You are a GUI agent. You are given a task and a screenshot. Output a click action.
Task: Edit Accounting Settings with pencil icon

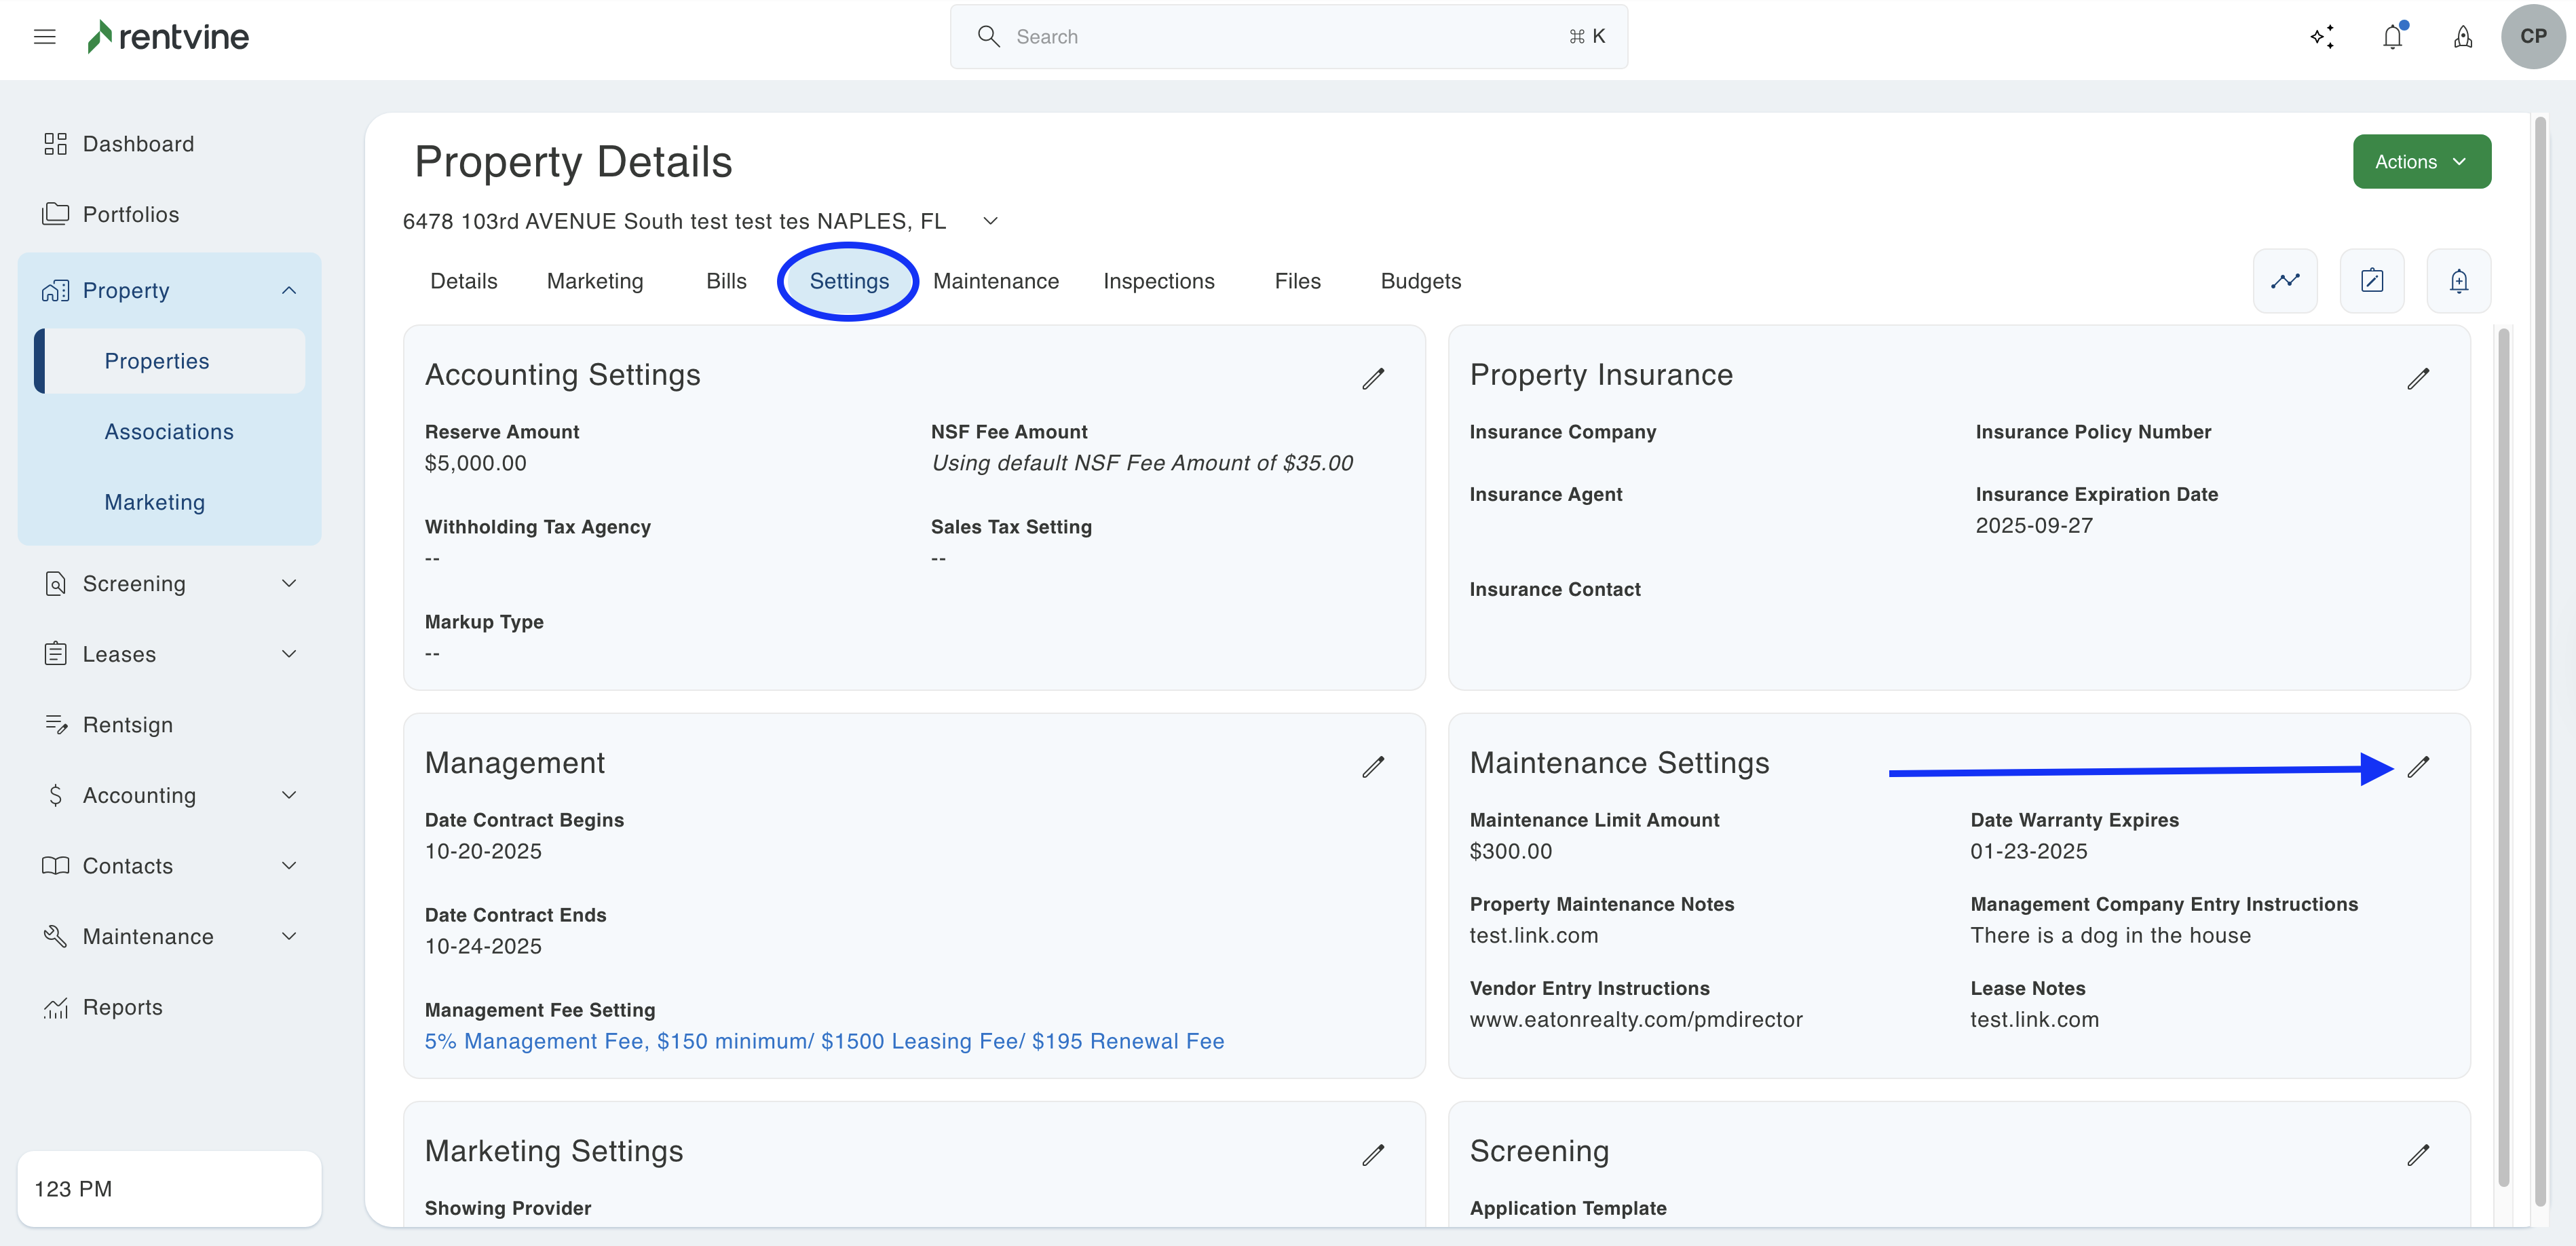1373,378
